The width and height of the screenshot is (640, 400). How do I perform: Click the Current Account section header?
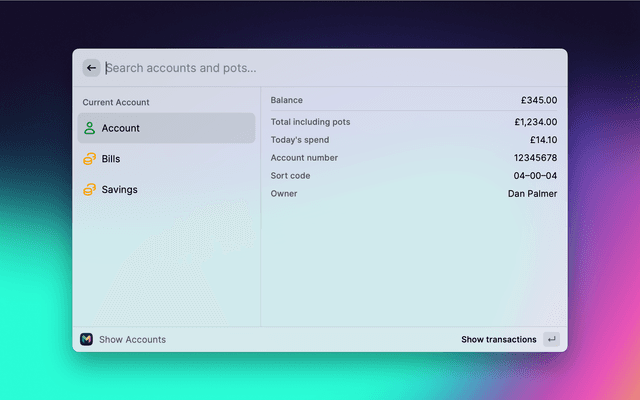point(116,102)
